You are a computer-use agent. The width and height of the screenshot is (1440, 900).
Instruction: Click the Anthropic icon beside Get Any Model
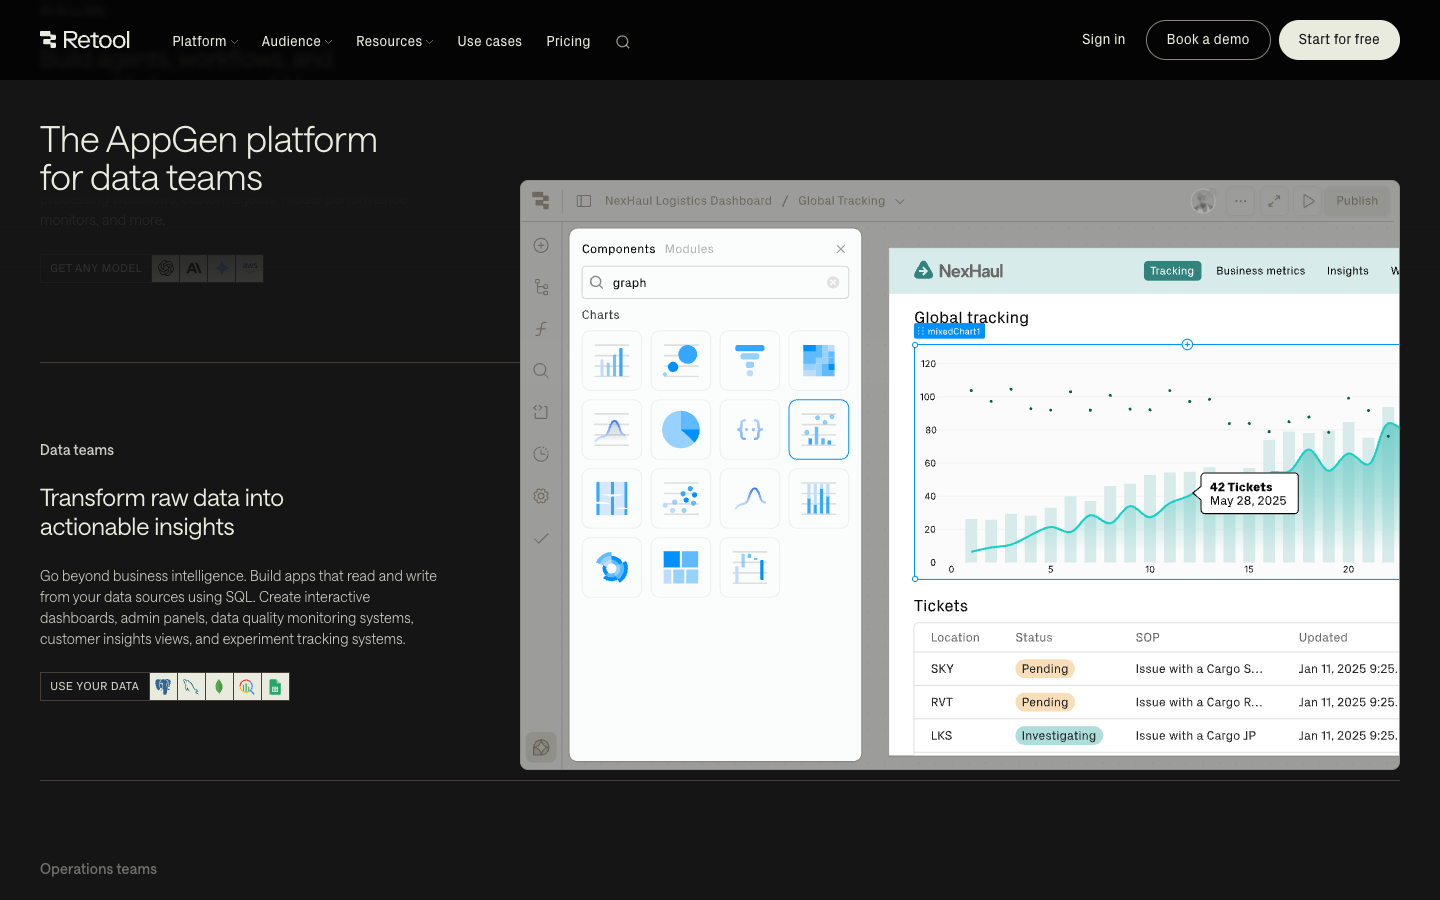tap(194, 268)
